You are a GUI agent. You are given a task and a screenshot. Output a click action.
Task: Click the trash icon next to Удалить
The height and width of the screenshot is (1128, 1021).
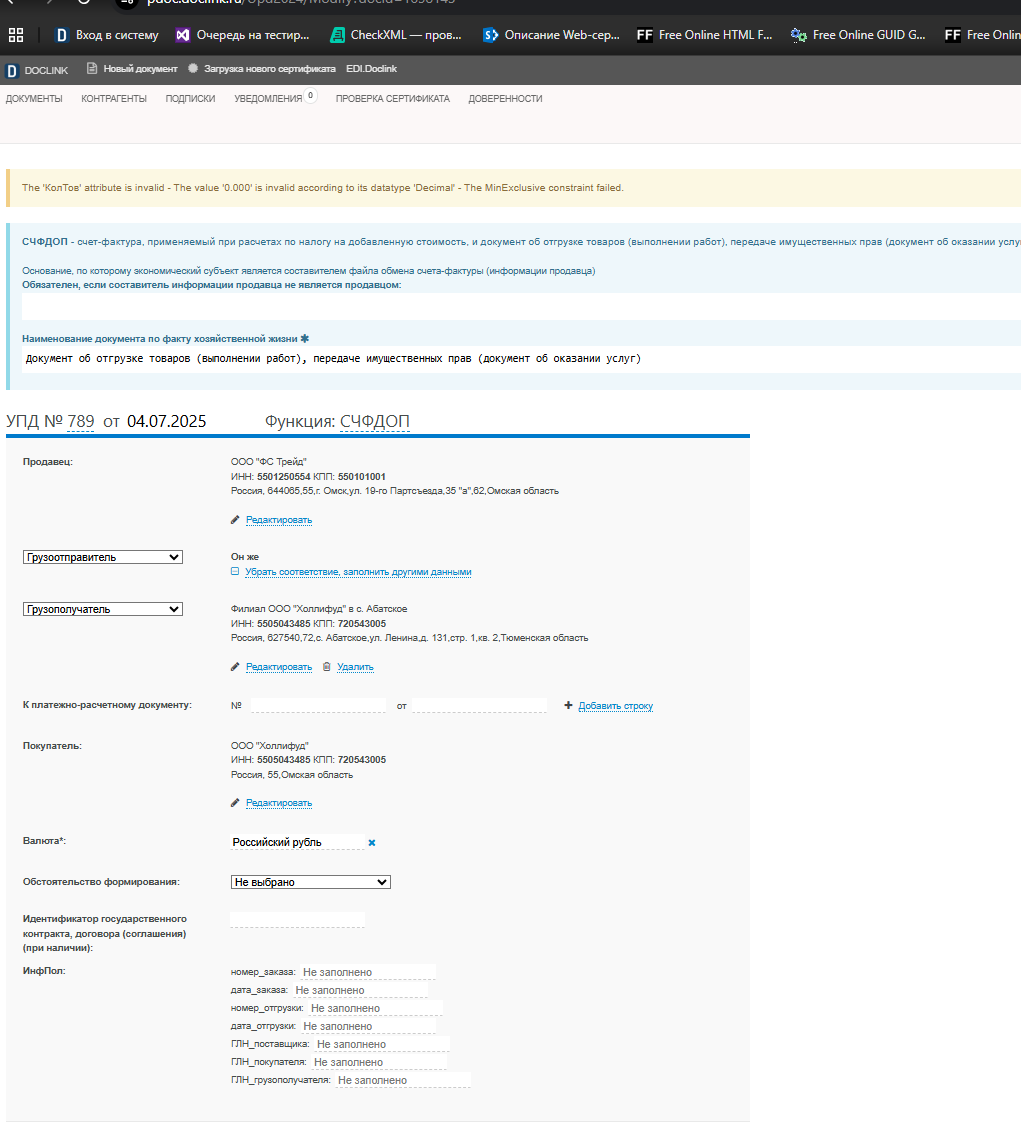coord(327,666)
